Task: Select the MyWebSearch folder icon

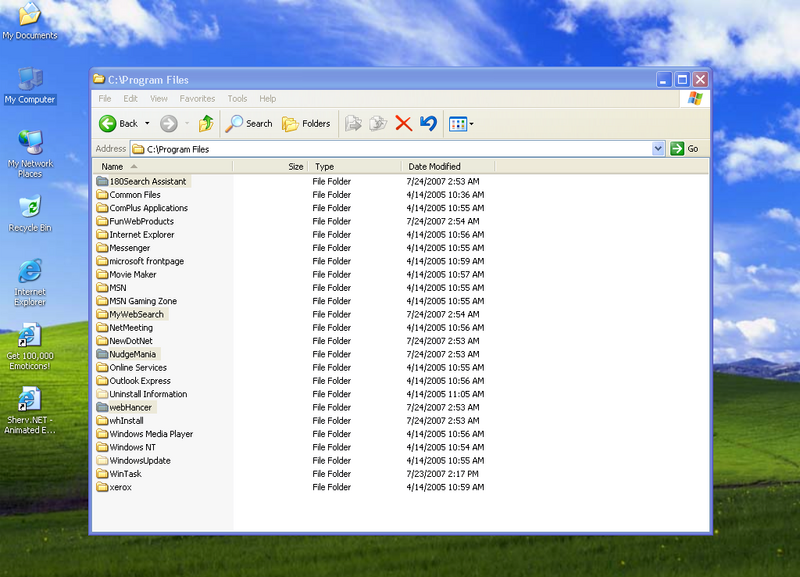Action: (102, 314)
